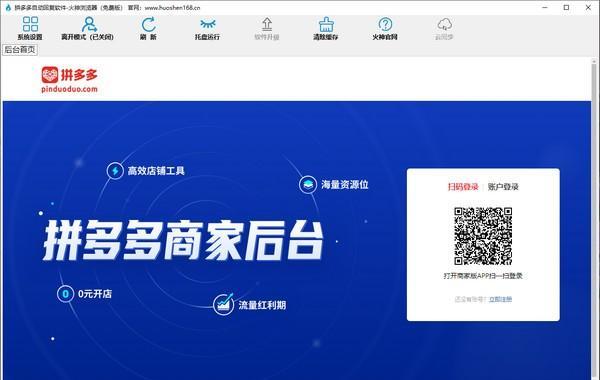600x380 pixels.
Task: Switch to the 后台首页 tab
Action: pyautogui.click(x=20, y=50)
